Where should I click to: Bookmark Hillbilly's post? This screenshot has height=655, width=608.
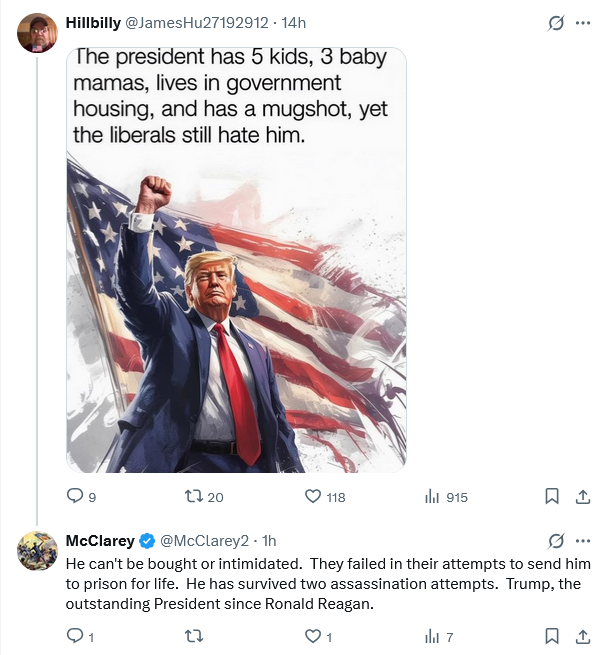point(551,496)
